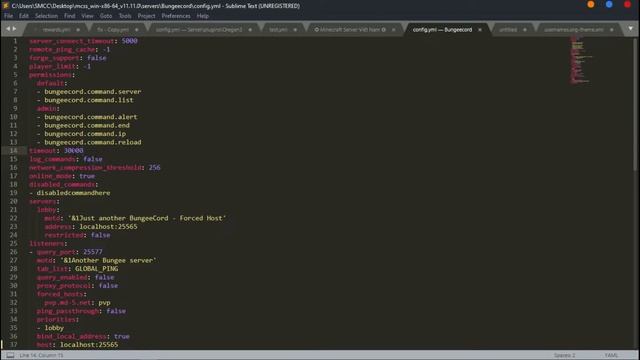640x360 pixels.
Task: Open the tab list dropdown arrow
Action: click(x=630, y=29)
